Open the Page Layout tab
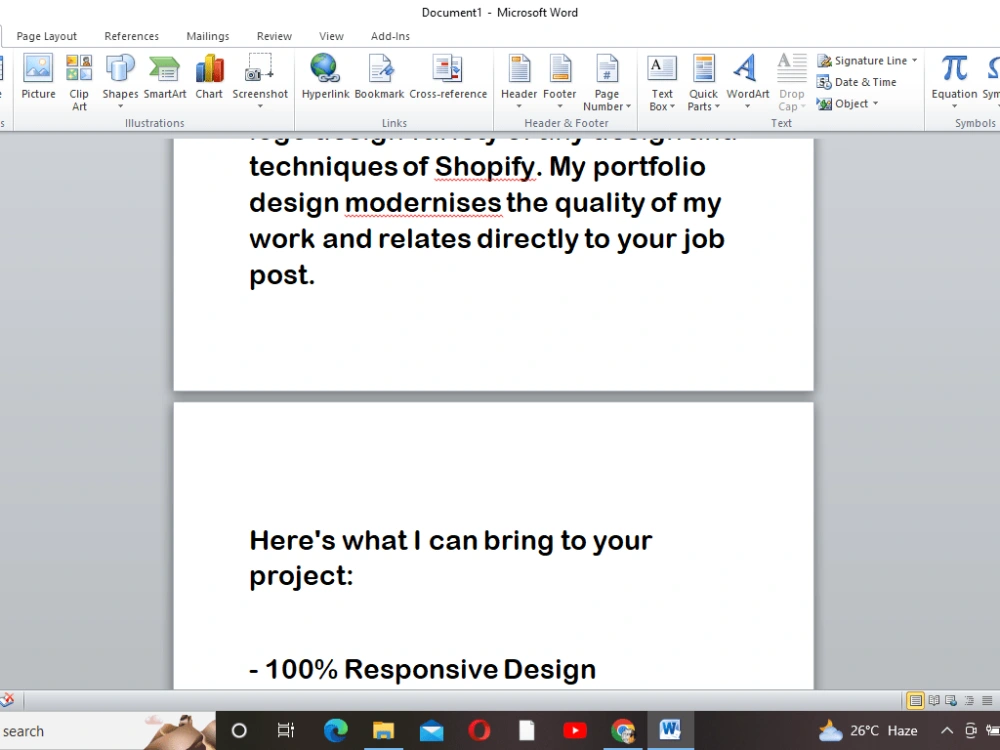Image resolution: width=1000 pixels, height=750 pixels. pos(47,36)
